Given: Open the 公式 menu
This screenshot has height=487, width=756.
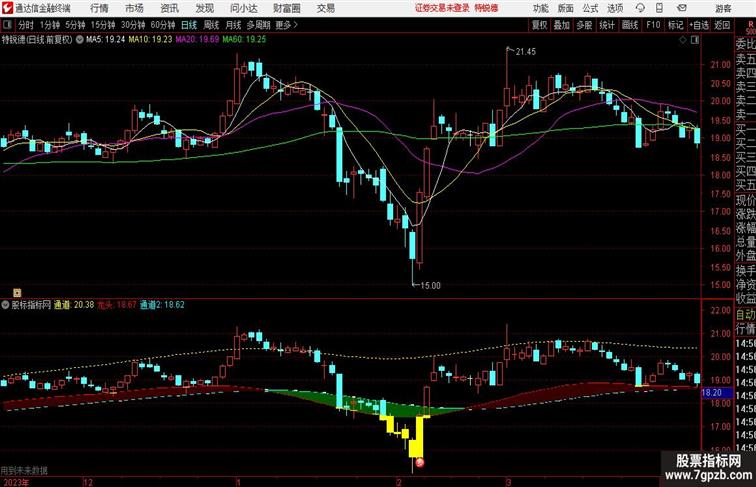Looking at the screenshot, I should pyautogui.click(x=590, y=8).
